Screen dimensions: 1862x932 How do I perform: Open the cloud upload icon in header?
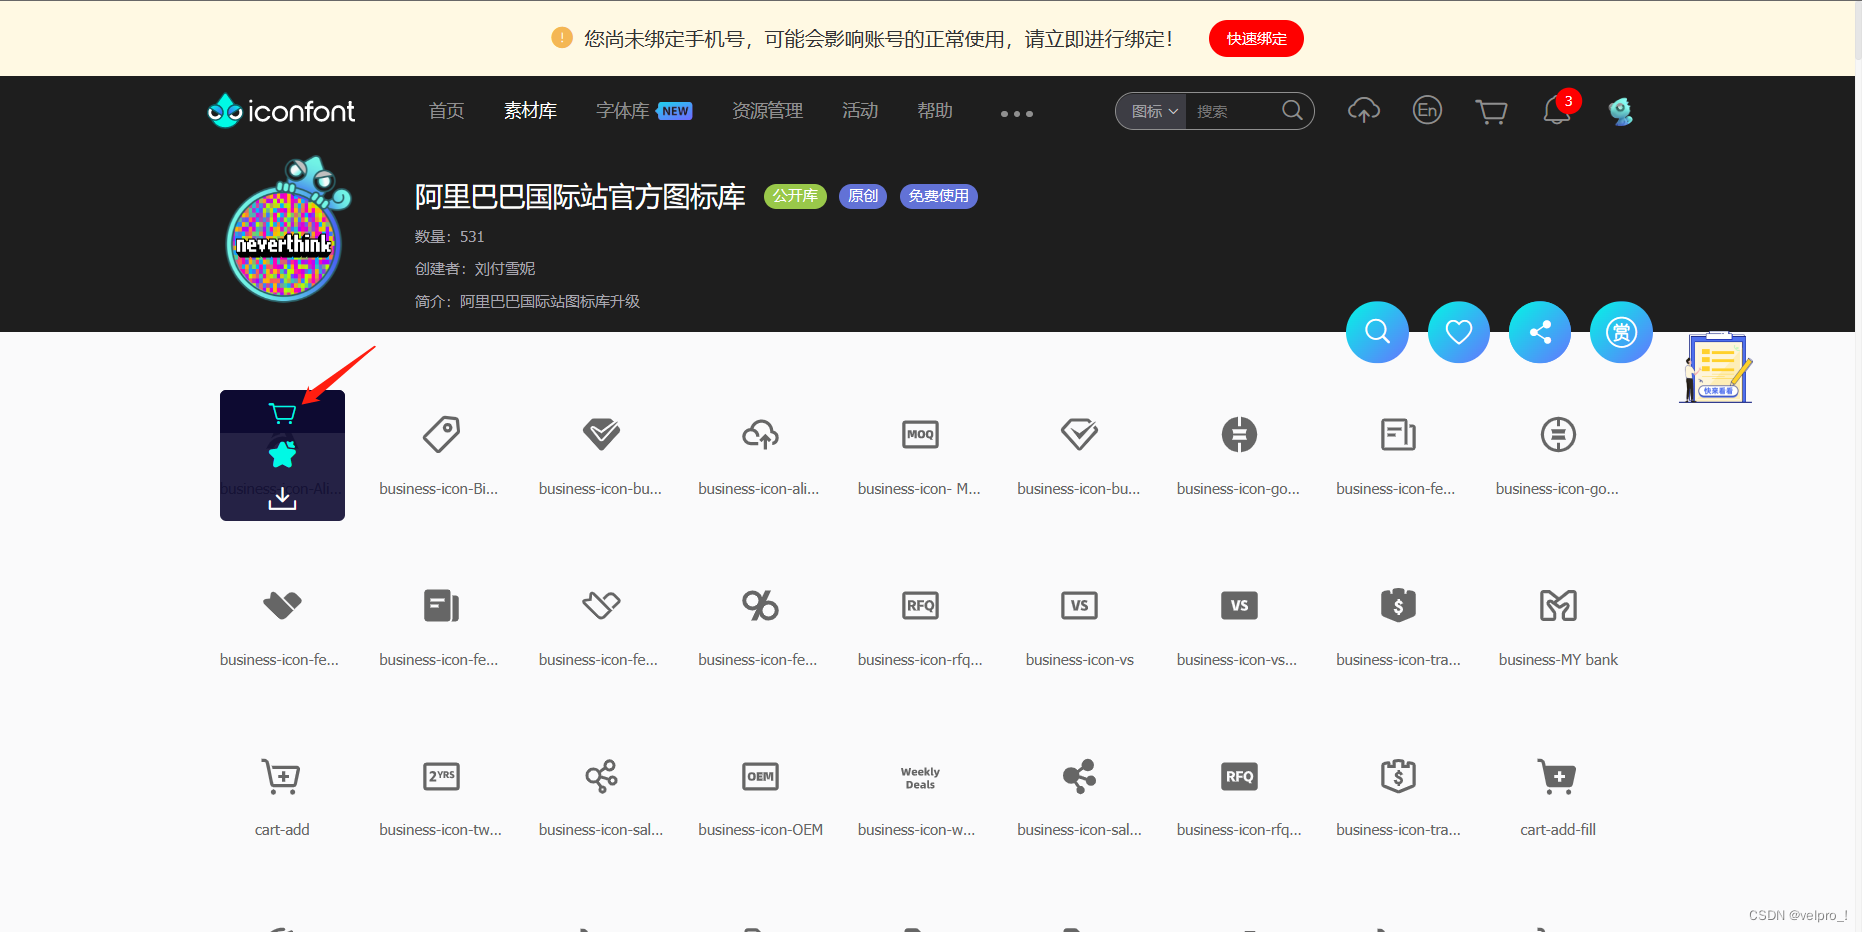[1364, 110]
